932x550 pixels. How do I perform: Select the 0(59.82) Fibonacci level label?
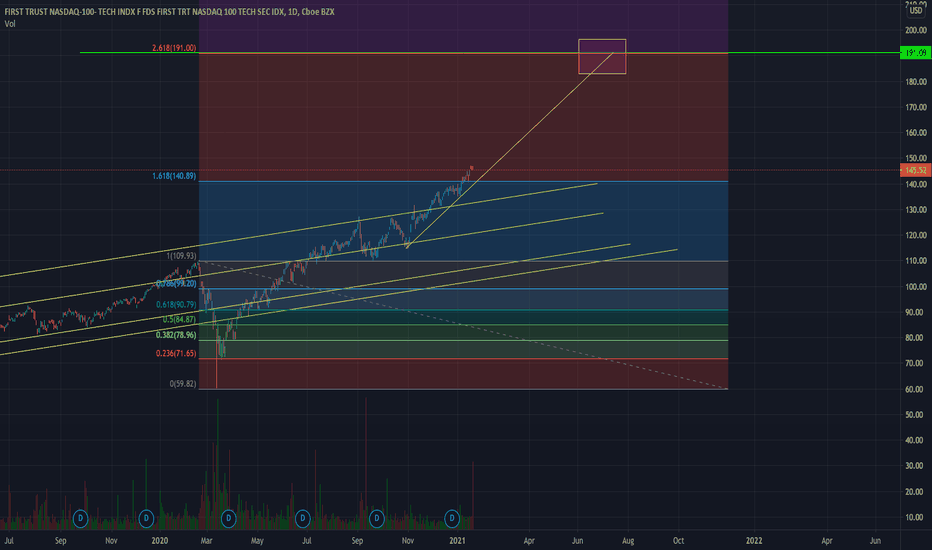183,384
